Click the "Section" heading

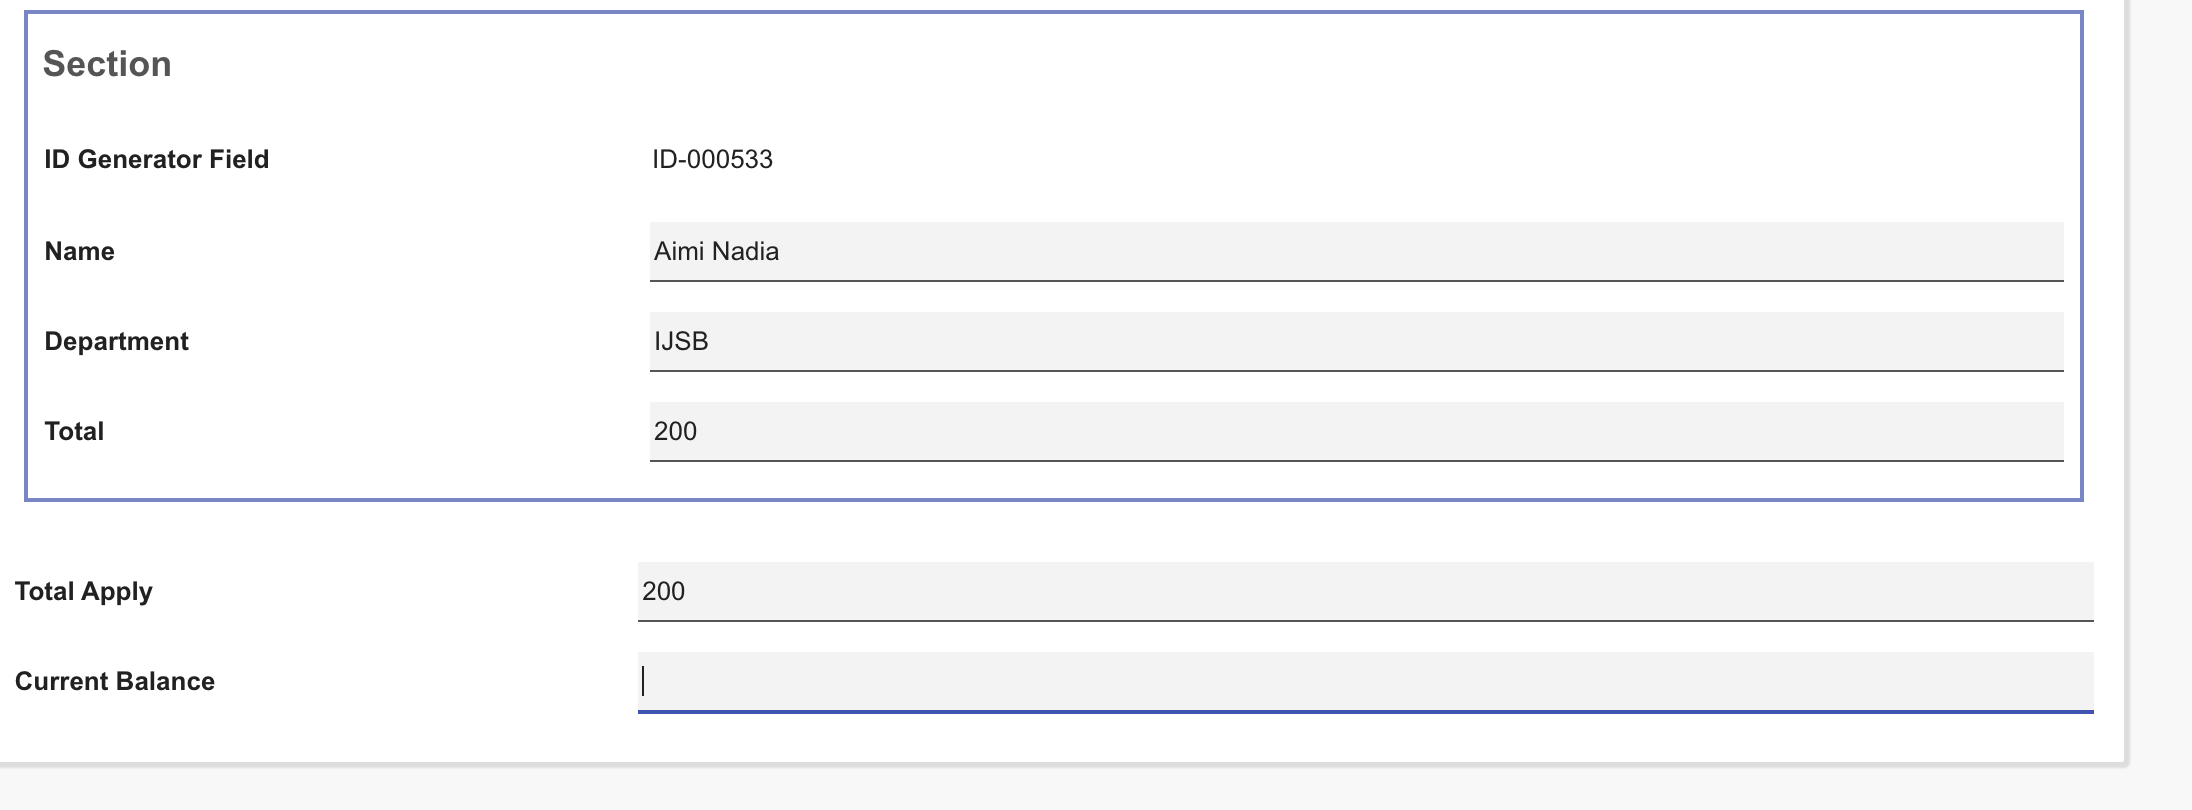coord(107,64)
